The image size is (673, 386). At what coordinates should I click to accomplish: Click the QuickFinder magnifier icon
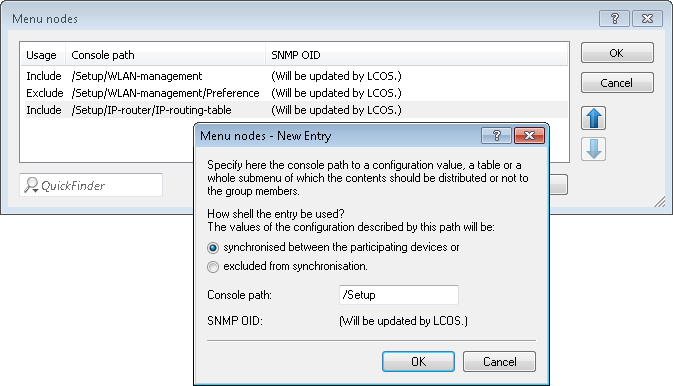pos(31,185)
